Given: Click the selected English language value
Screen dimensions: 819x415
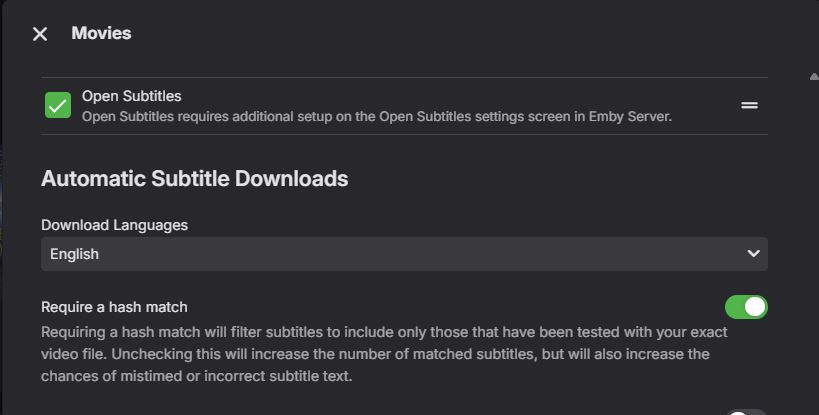Looking at the screenshot, I should [x=75, y=254].
